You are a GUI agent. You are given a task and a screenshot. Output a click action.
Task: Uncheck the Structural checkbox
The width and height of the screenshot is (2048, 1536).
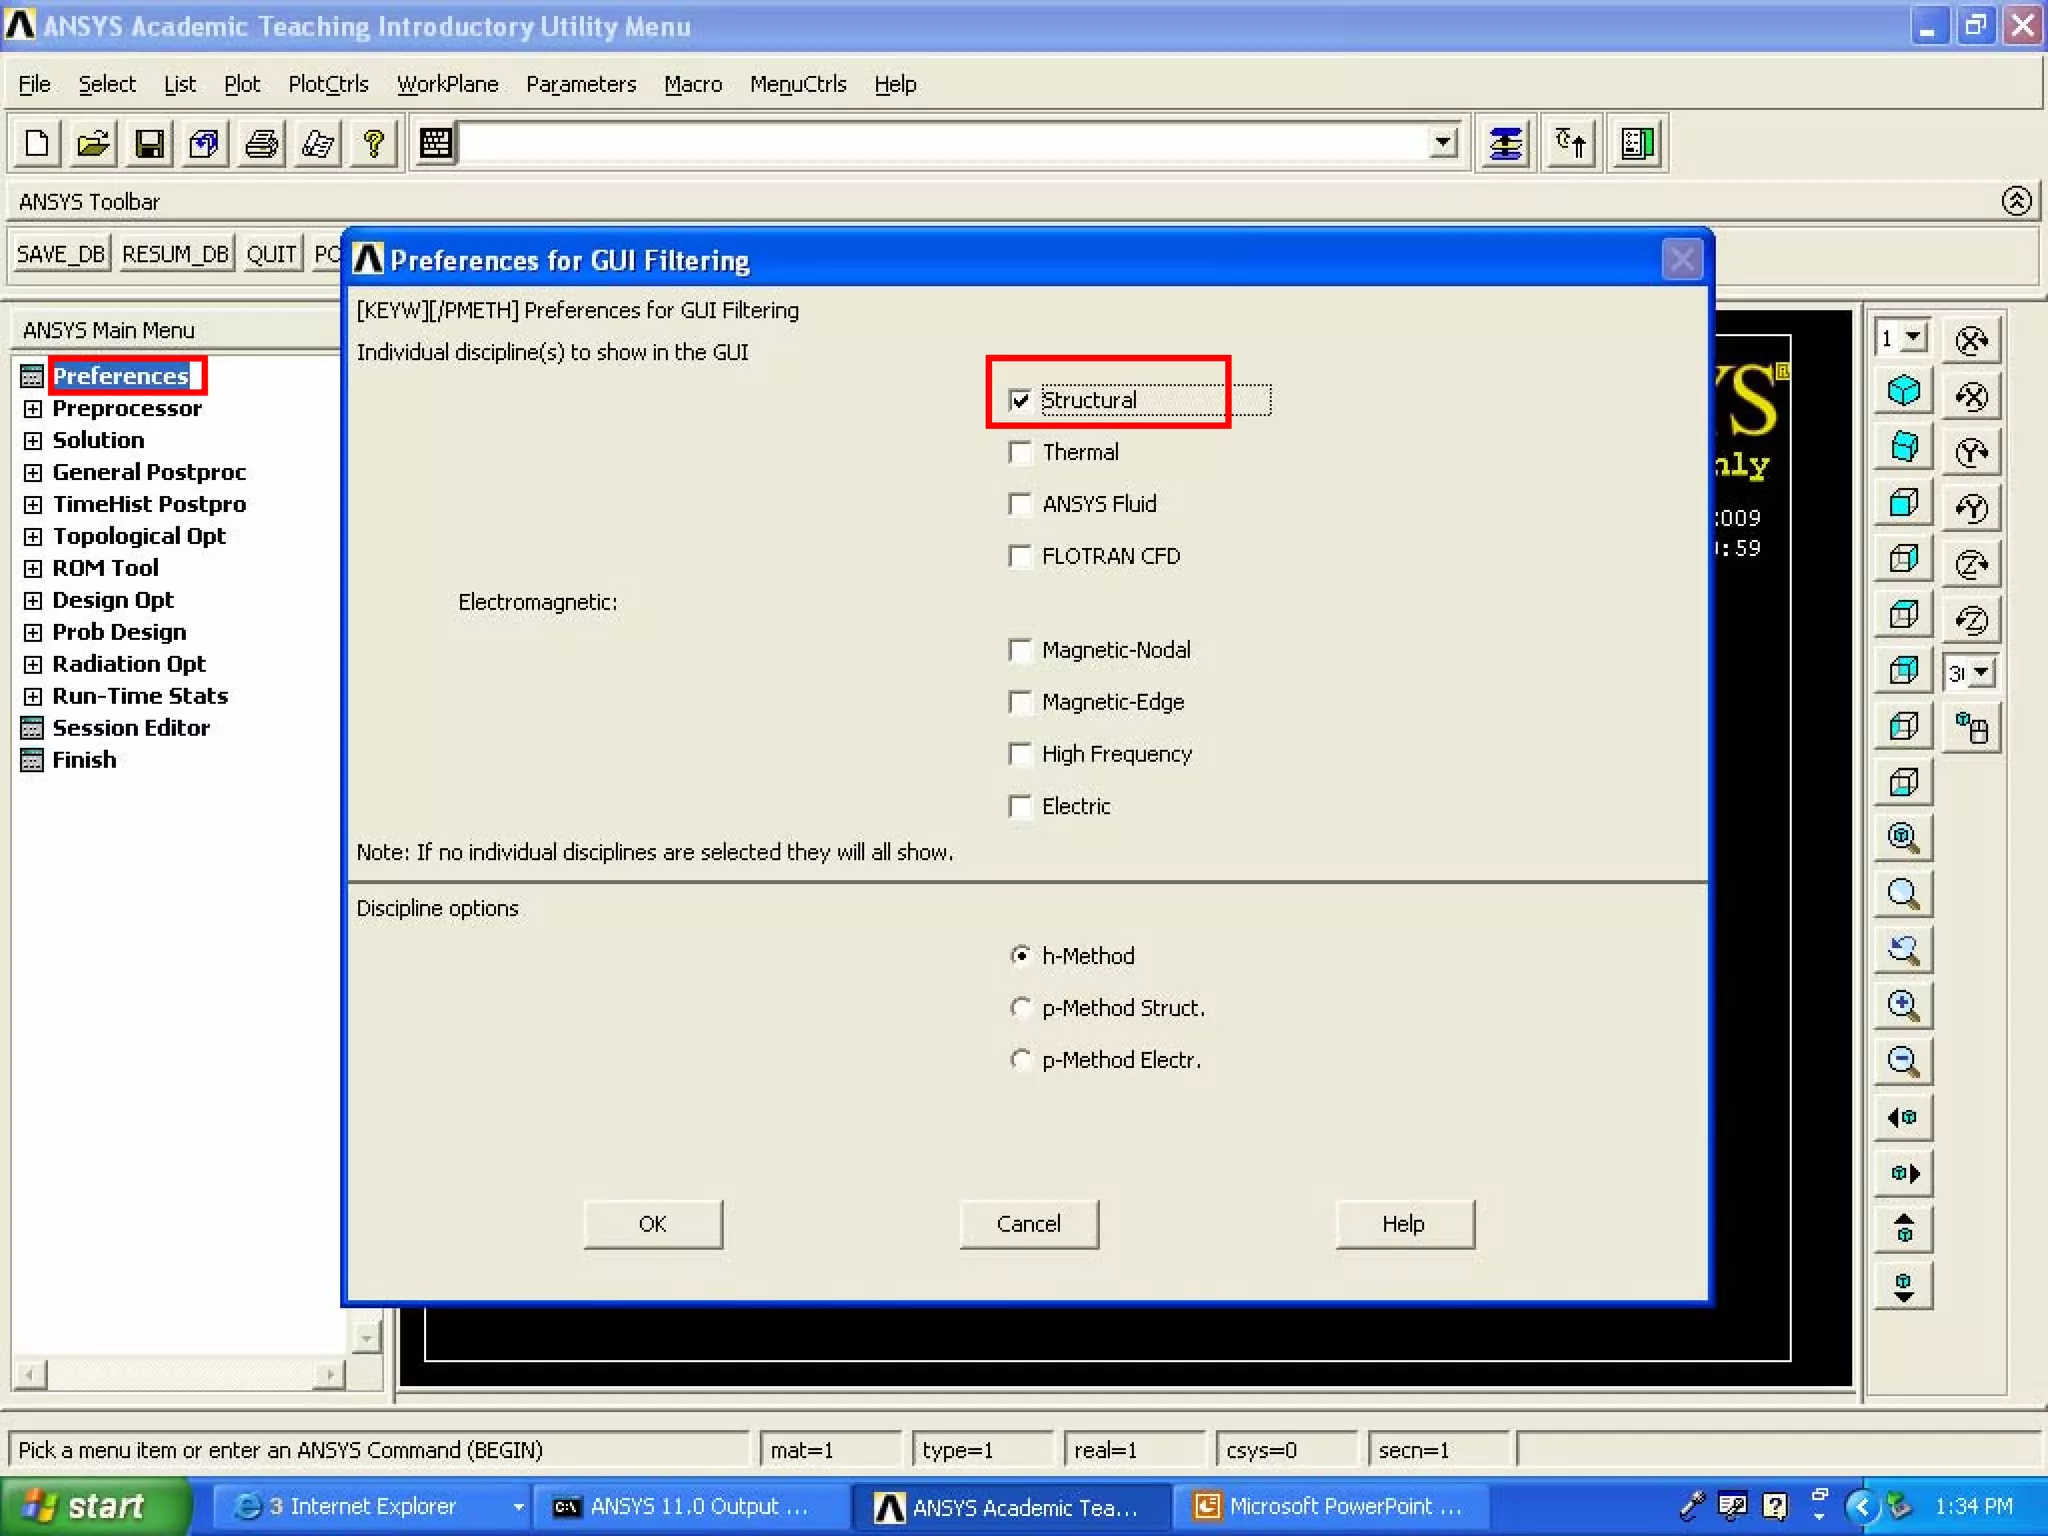1020,401
